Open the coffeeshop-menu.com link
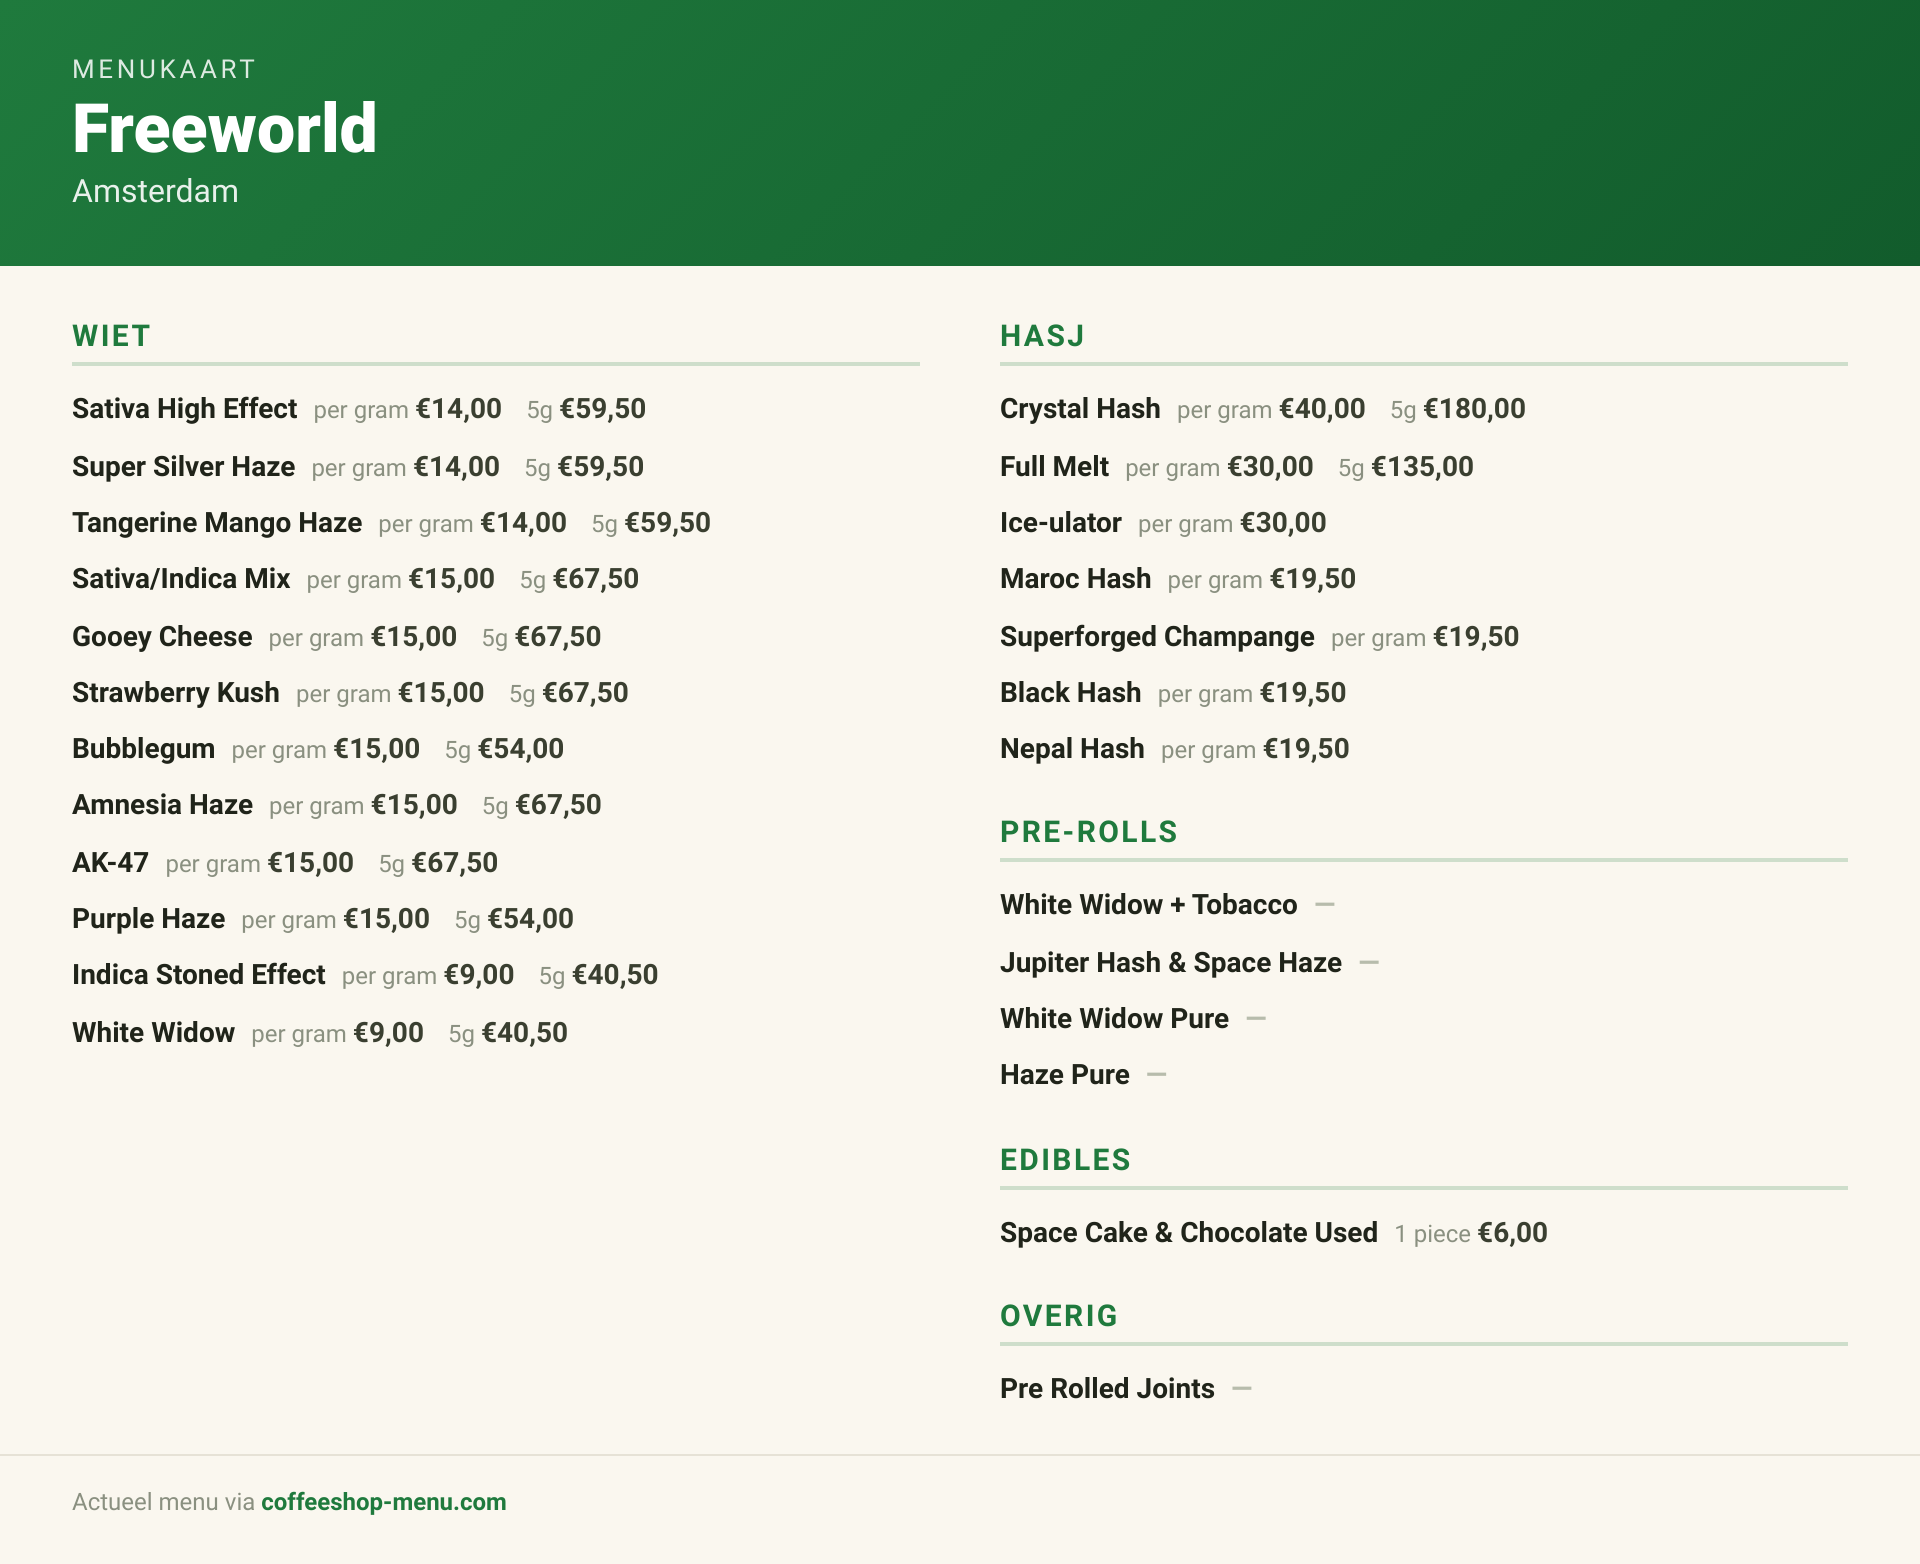The width and height of the screenshot is (1920, 1564). 383,1502
